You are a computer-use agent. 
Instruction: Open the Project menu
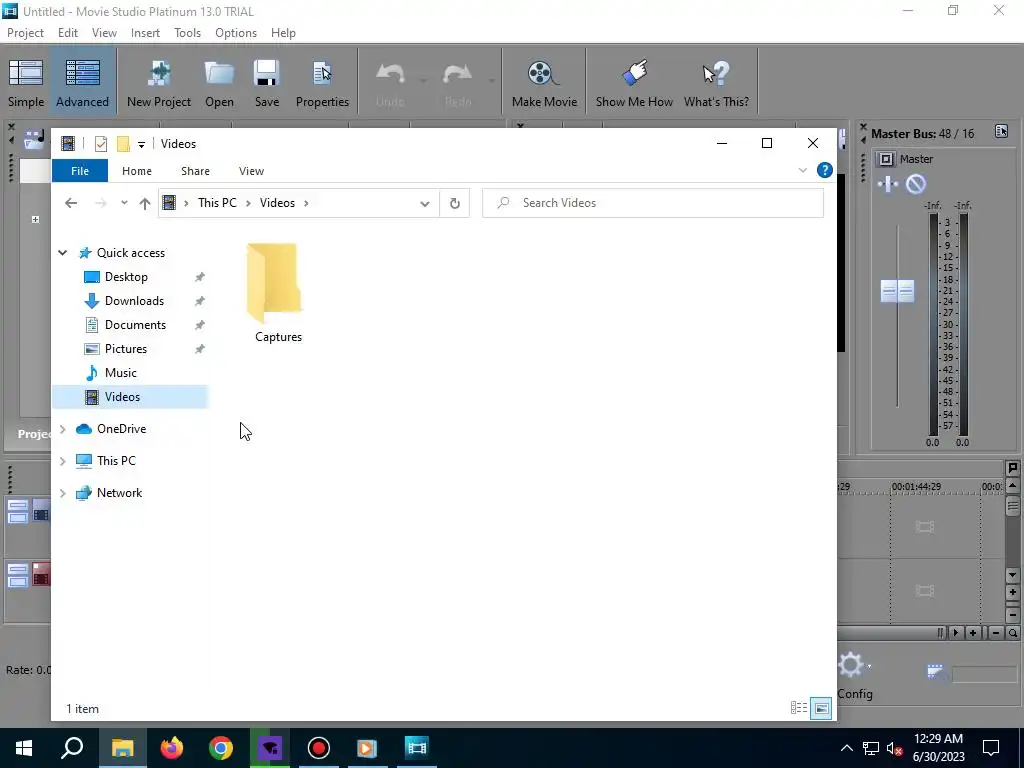pos(25,33)
